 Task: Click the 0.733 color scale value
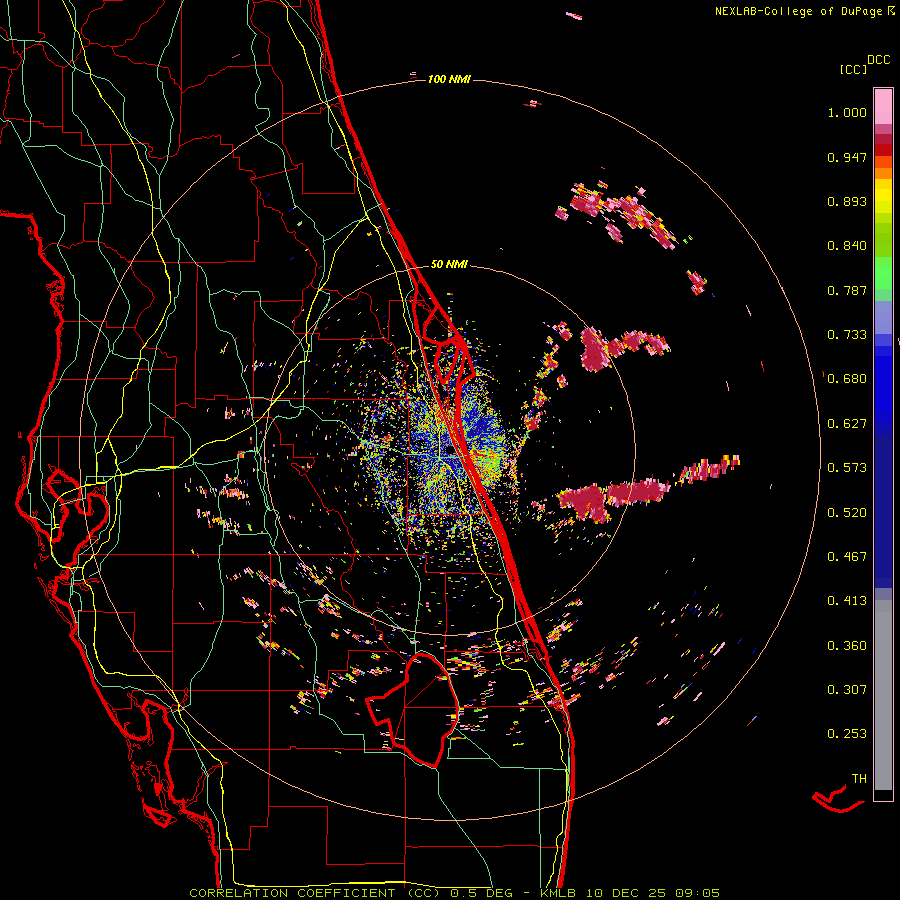pyautogui.click(x=847, y=335)
